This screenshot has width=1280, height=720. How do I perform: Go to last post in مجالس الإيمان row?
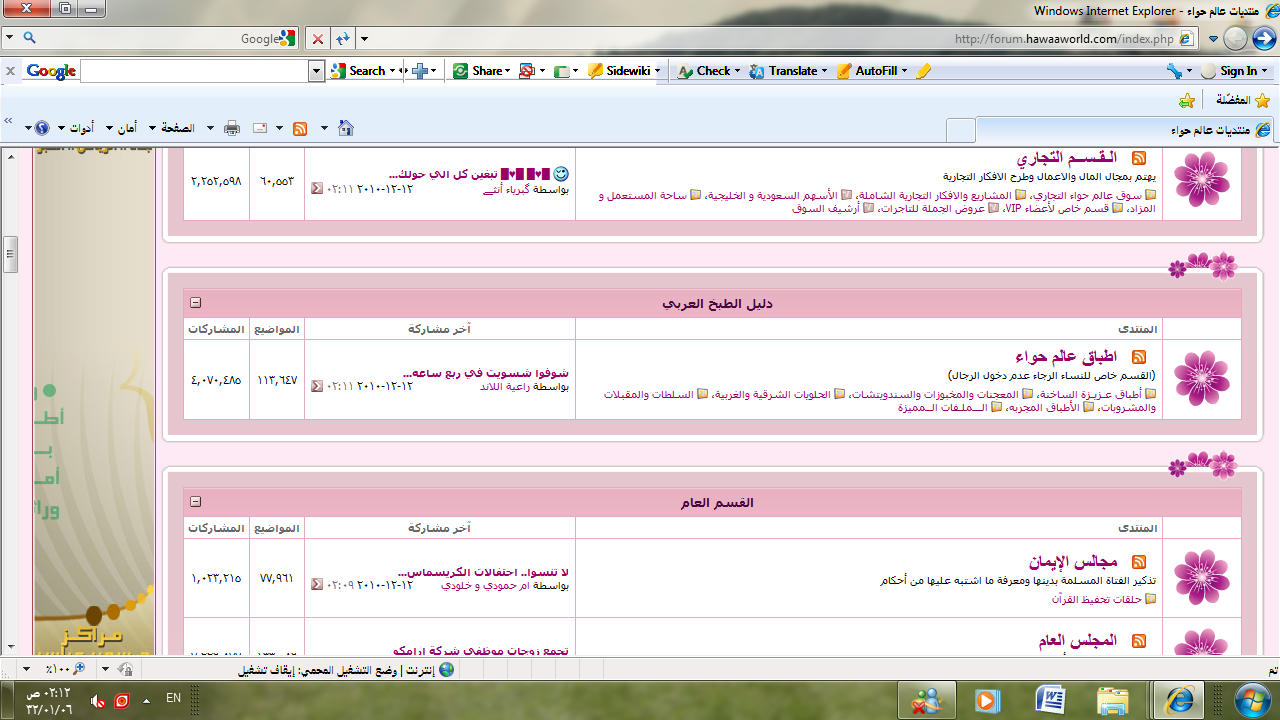317,584
